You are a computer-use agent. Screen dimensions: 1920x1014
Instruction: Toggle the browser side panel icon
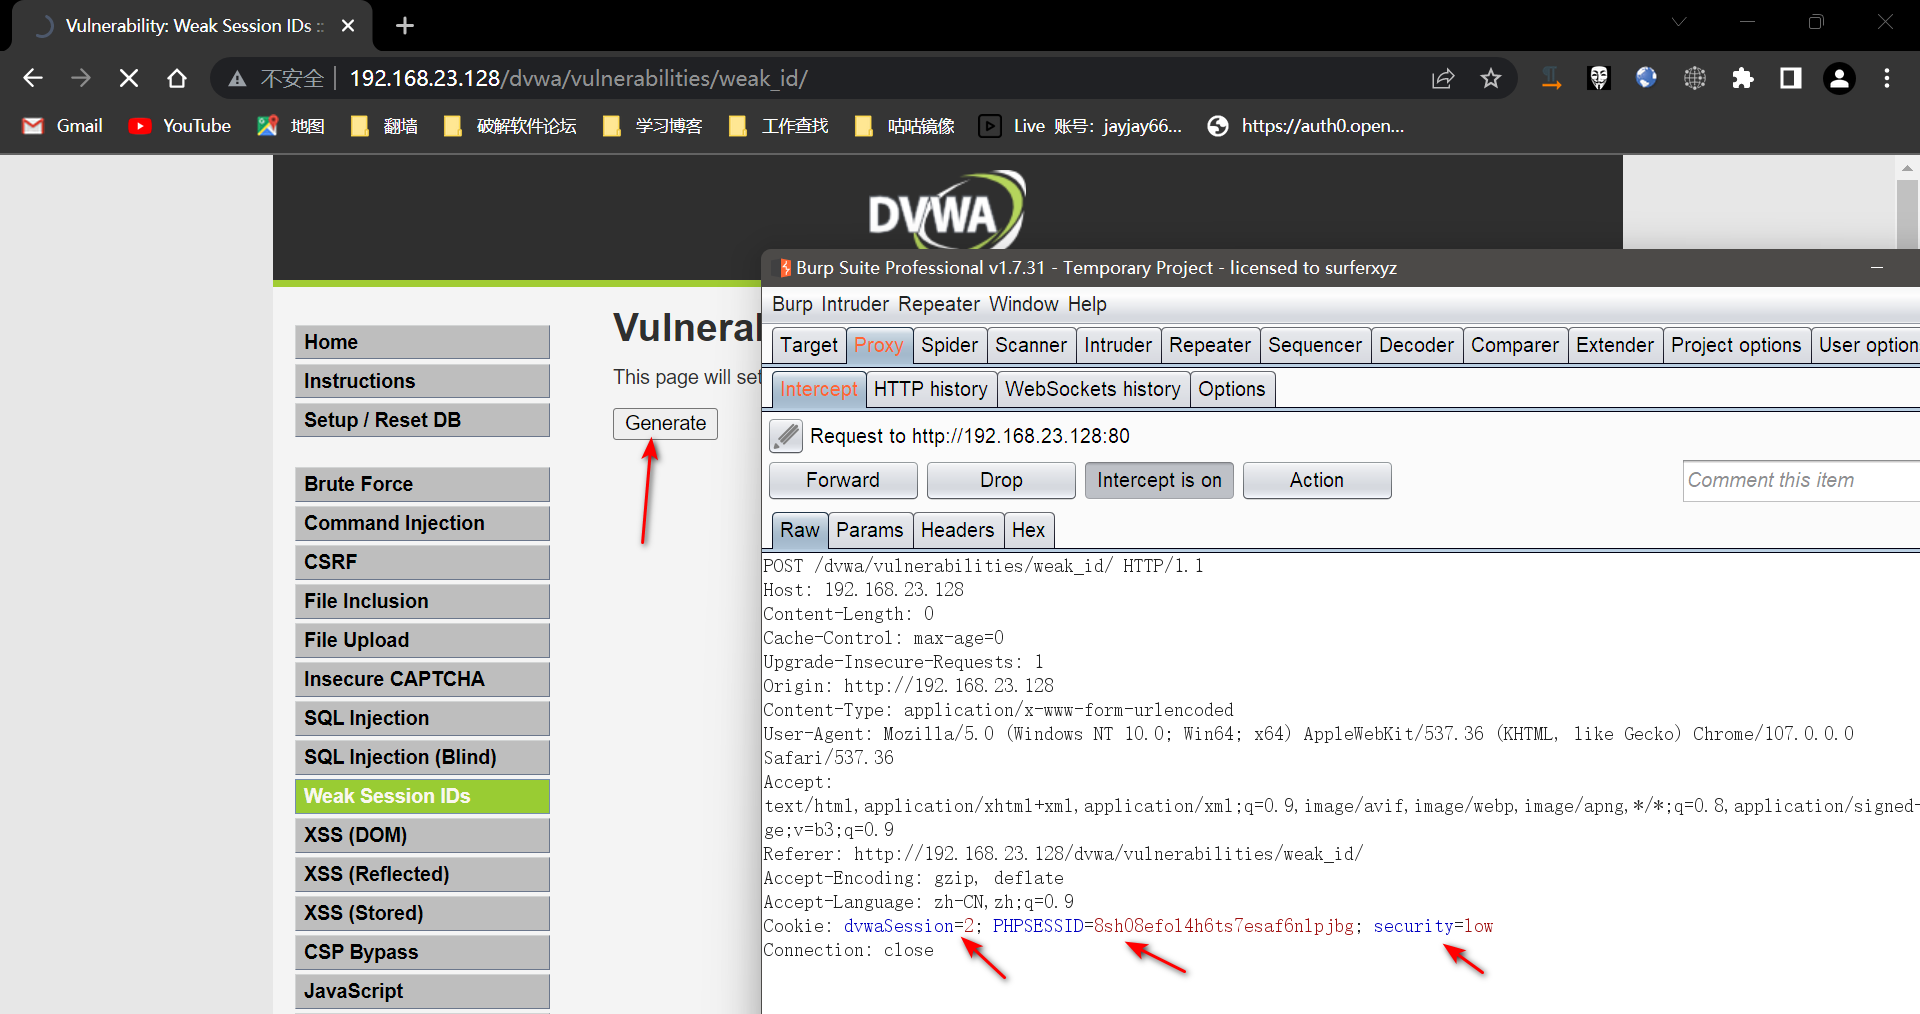1791,78
